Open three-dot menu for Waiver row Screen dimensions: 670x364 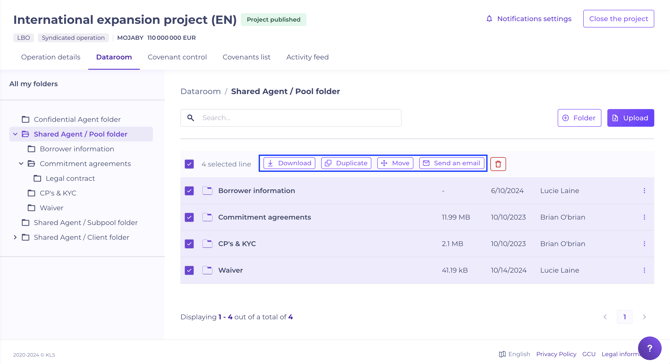click(644, 270)
